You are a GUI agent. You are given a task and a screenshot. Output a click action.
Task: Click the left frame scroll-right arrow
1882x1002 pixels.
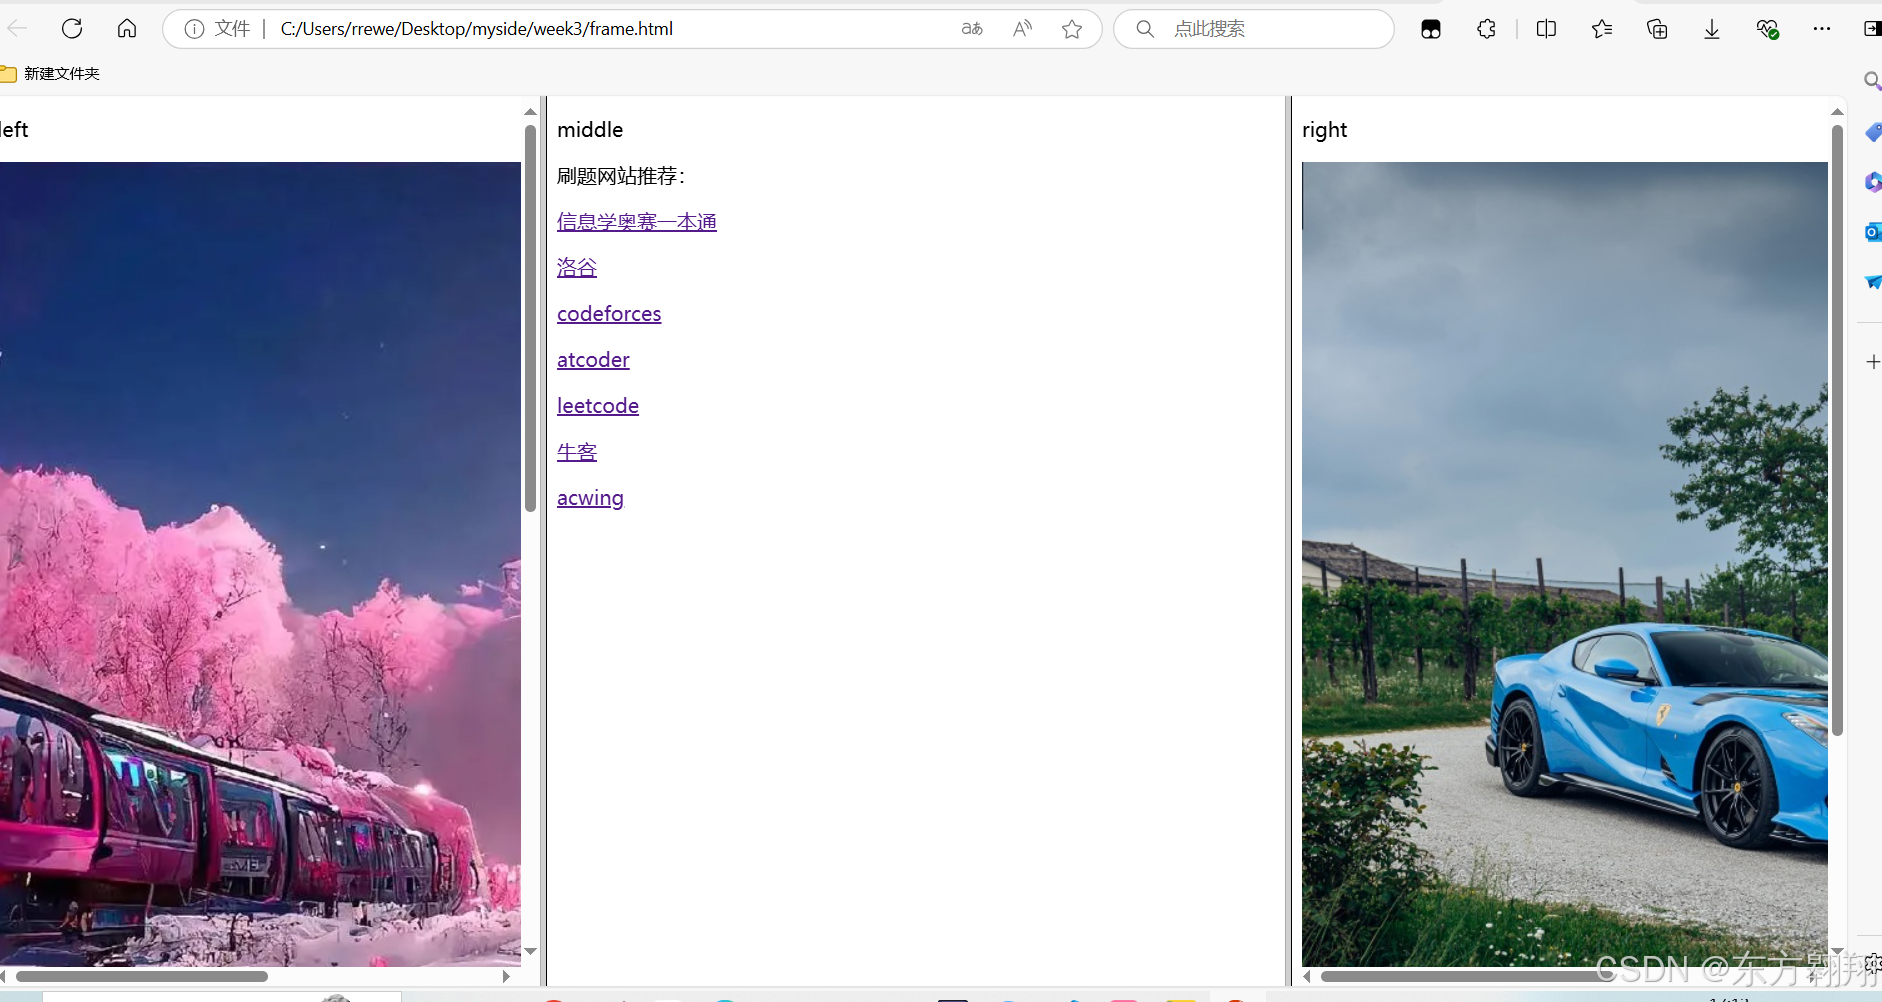click(x=506, y=976)
